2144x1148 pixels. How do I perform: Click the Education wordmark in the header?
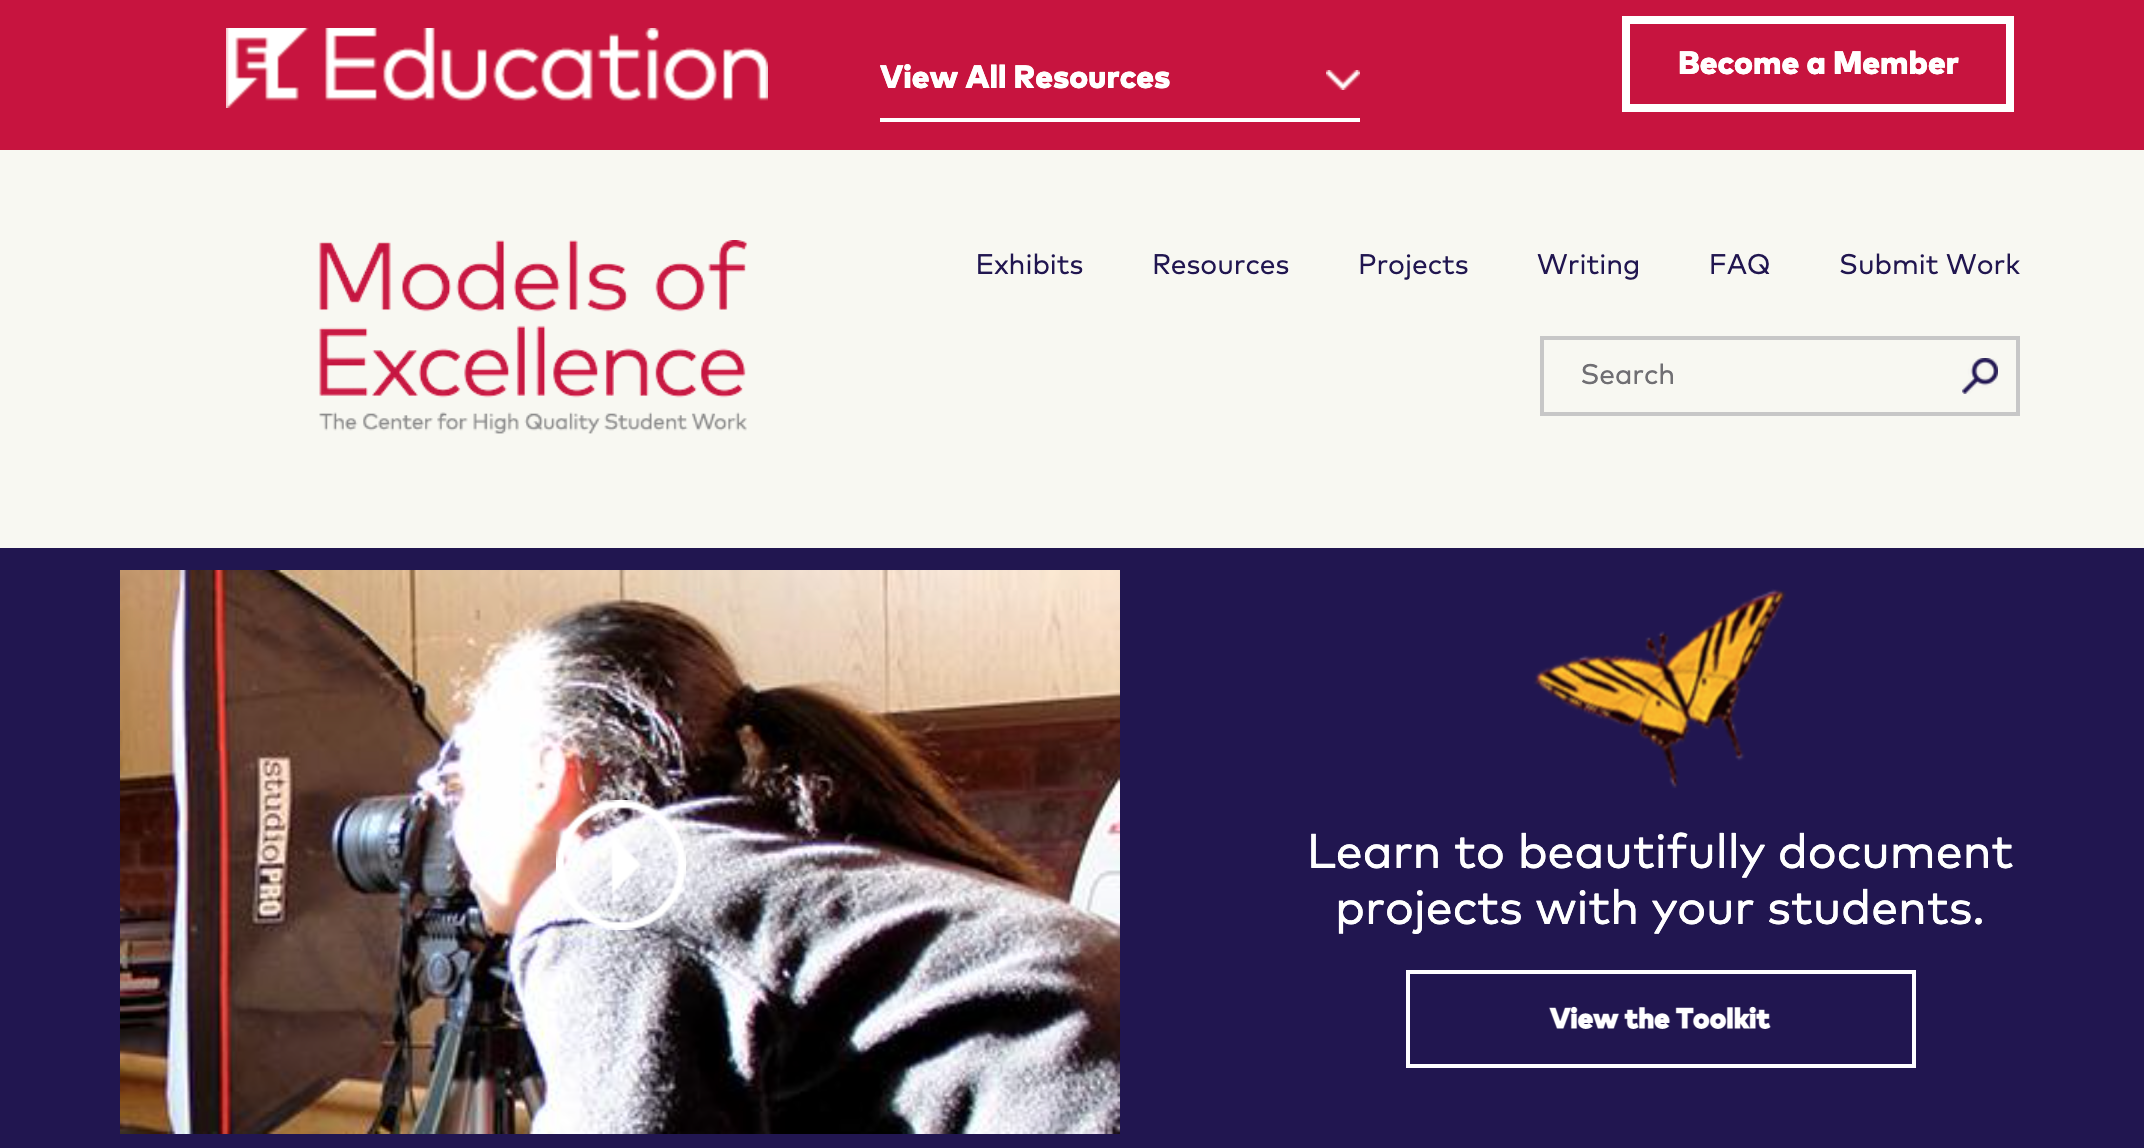coord(546,66)
